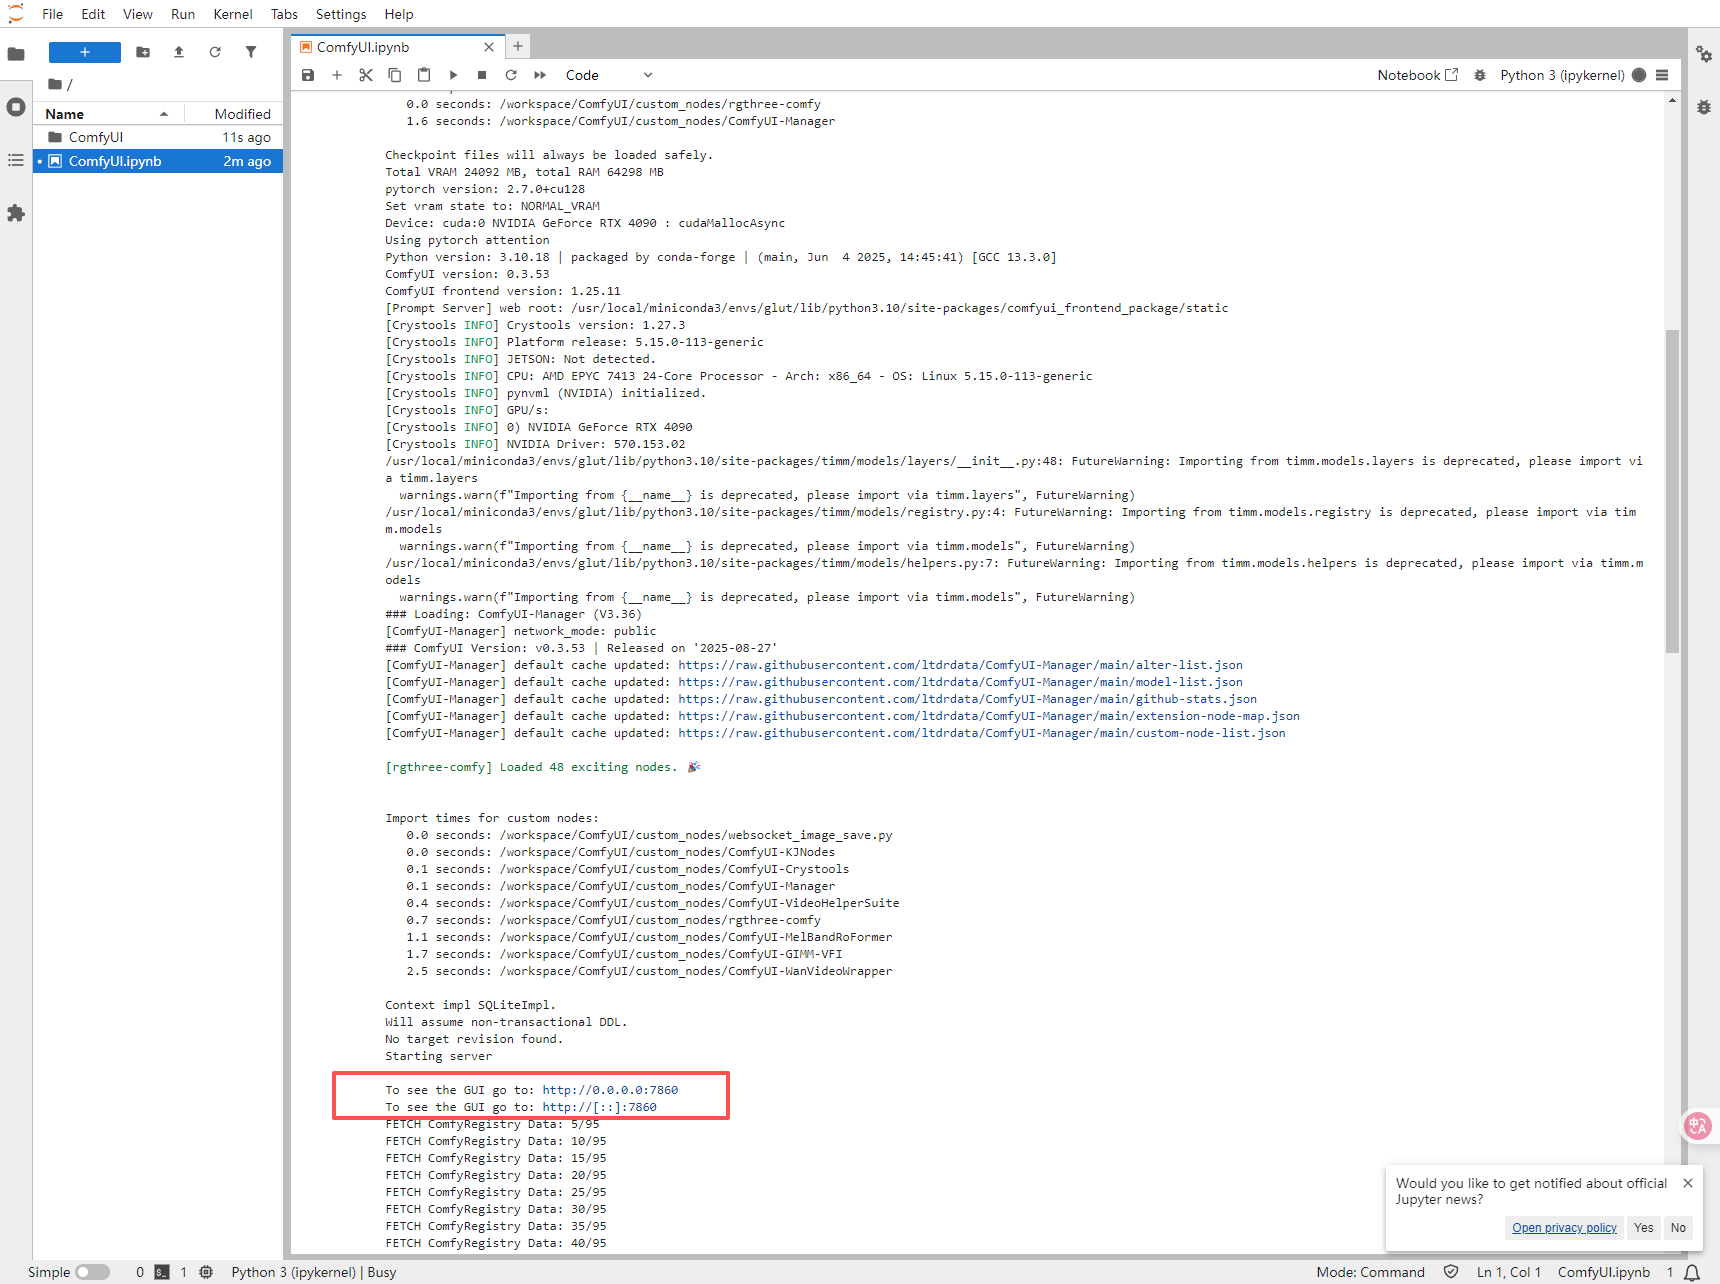The image size is (1720, 1284).
Task: Open the cell type Code dropdown
Action: 608,75
